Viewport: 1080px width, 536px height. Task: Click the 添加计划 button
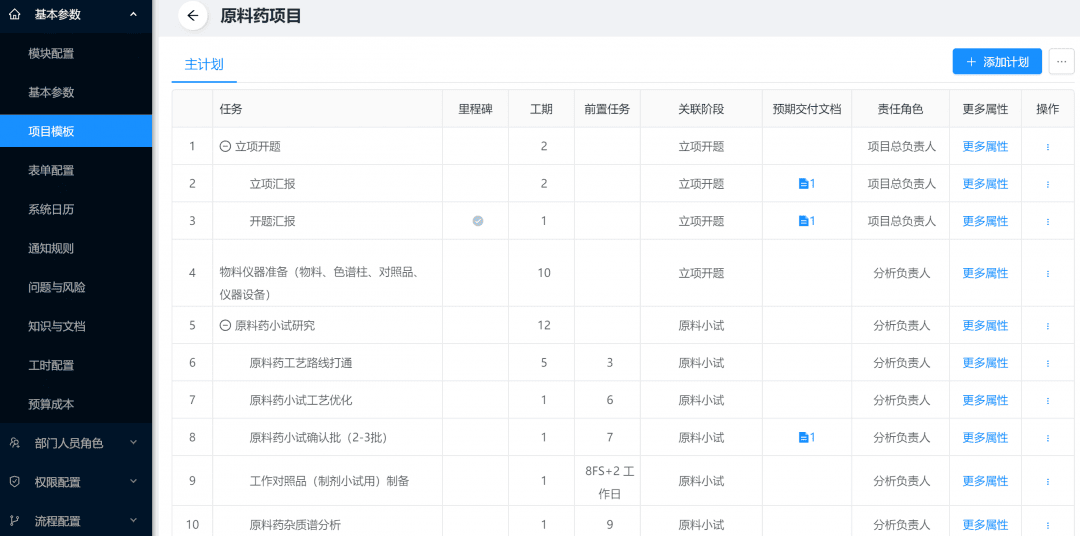pos(997,61)
